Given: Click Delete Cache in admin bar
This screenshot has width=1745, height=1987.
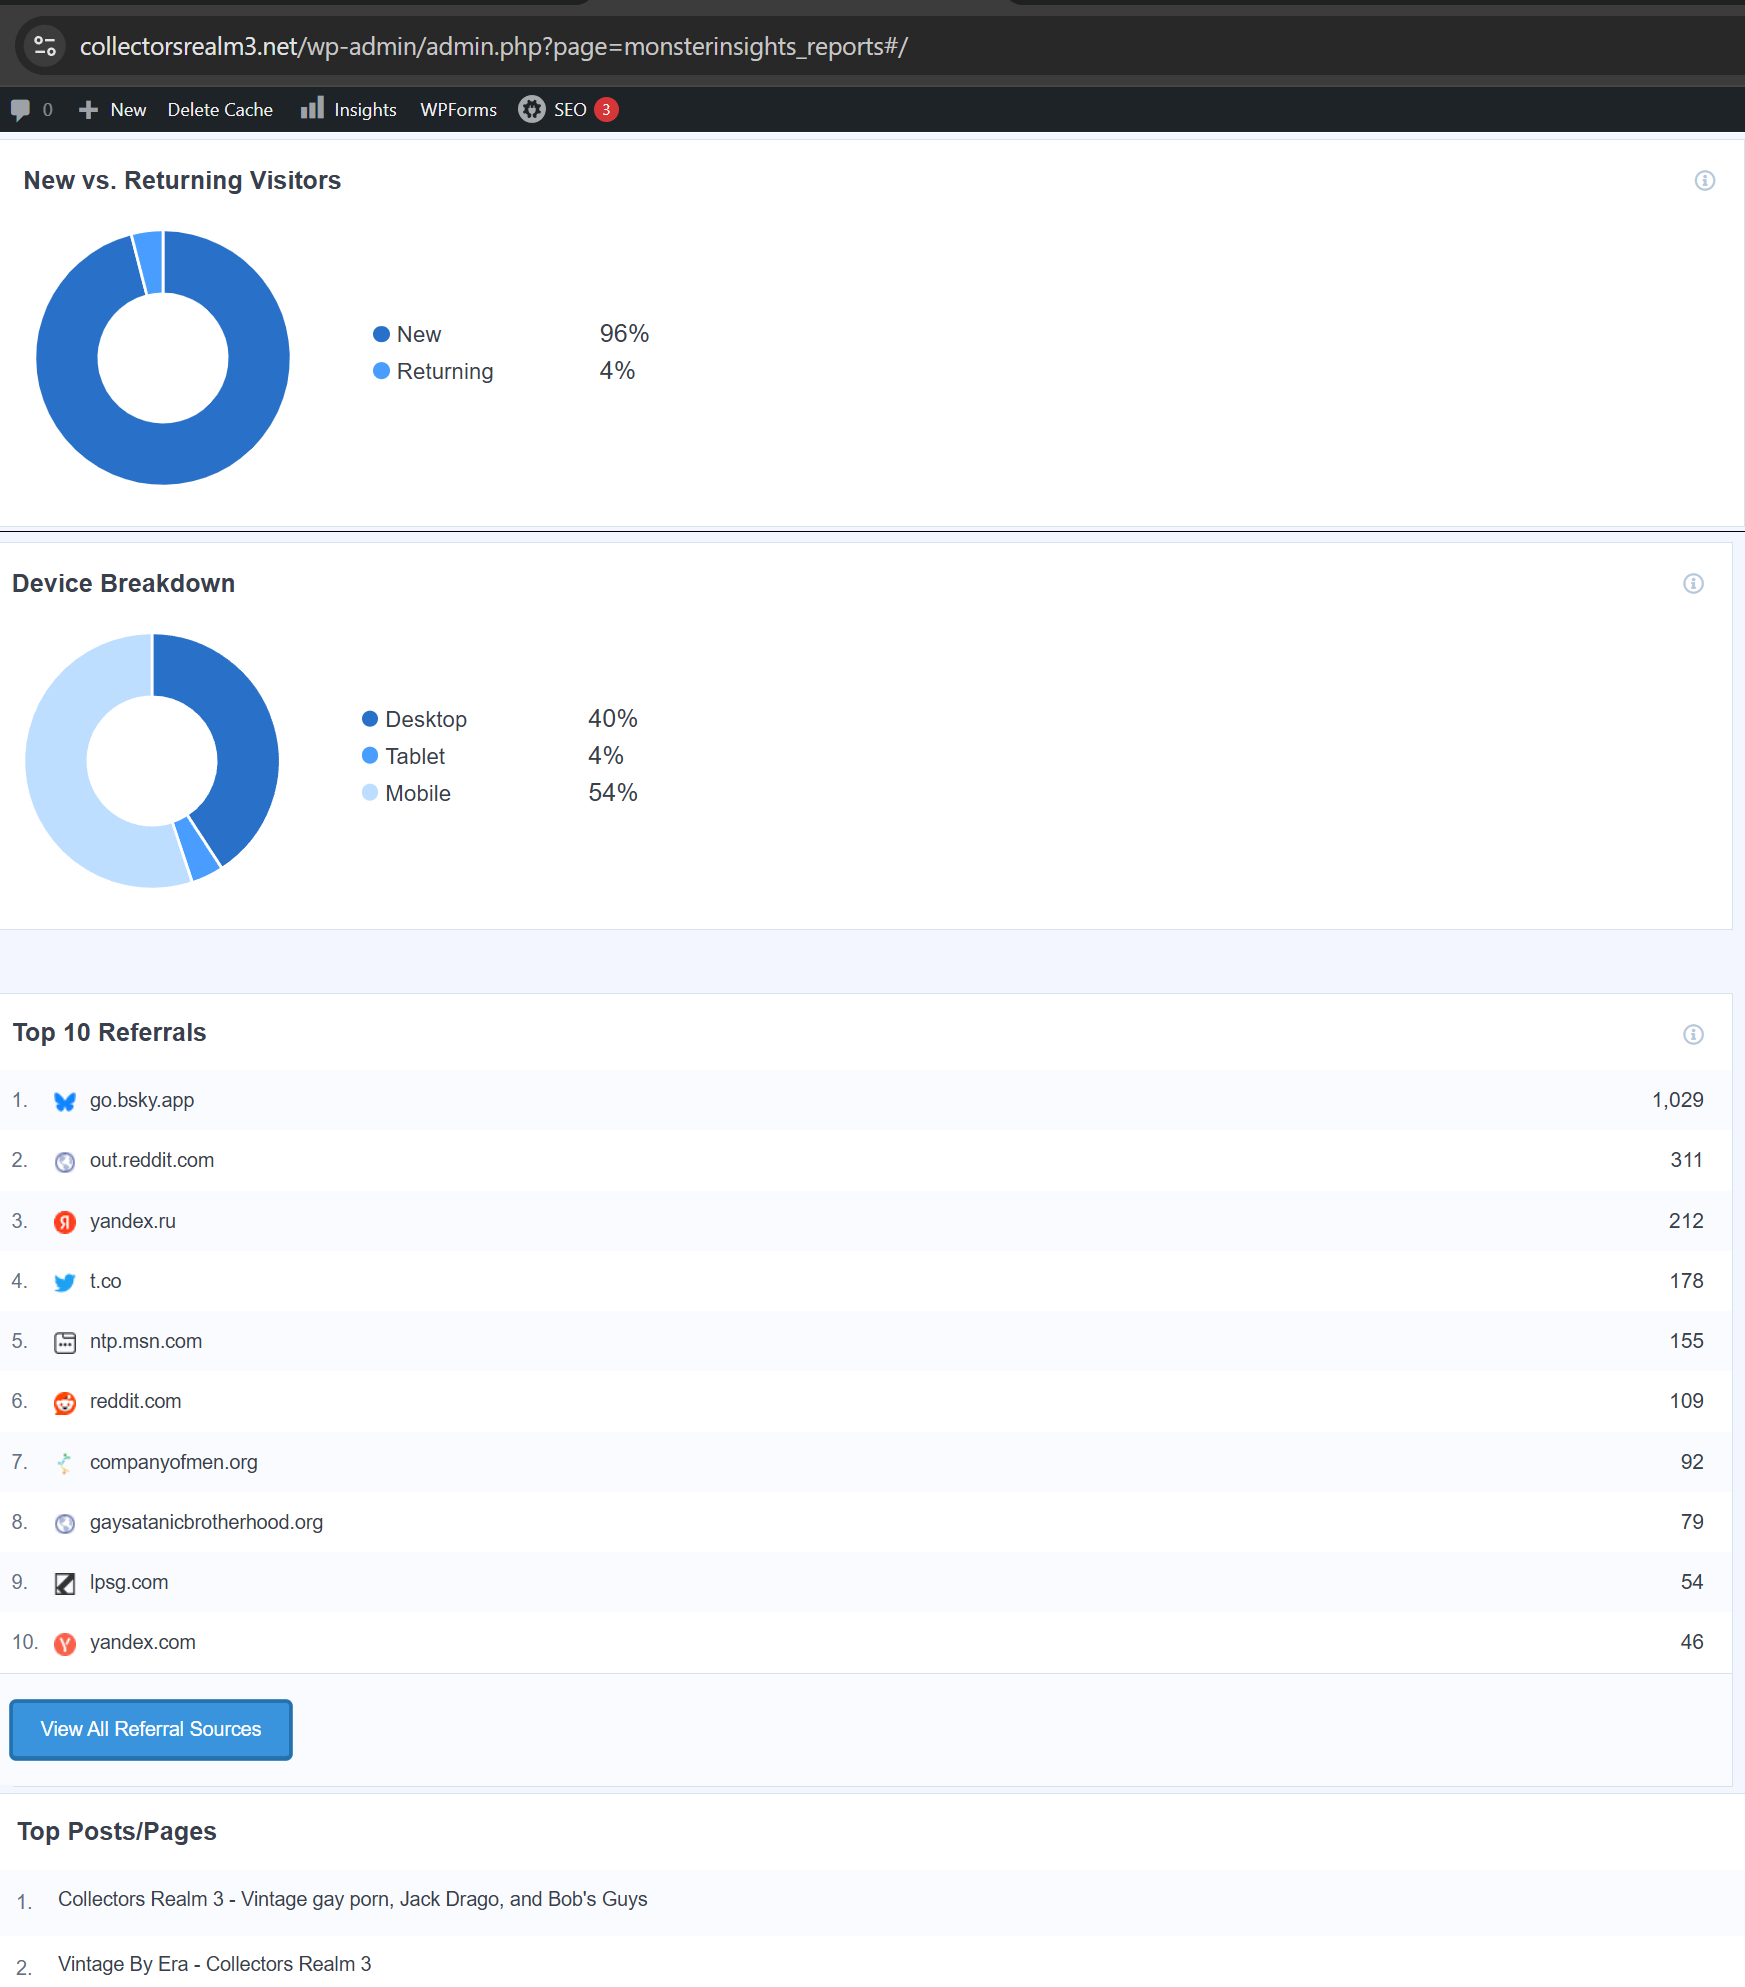Looking at the screenshot, I should pyautogui.click(x=220, y=110).
